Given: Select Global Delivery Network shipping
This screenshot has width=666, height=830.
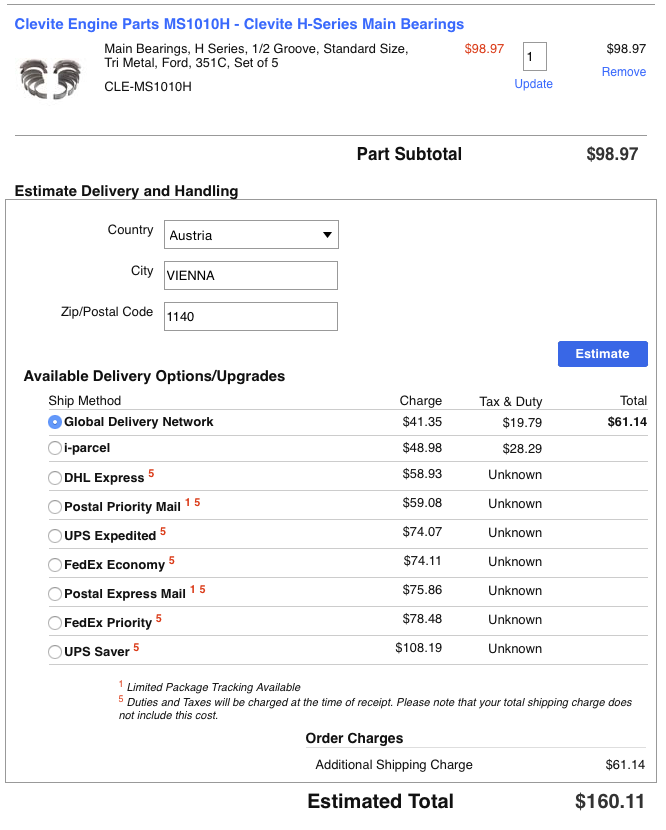Looking at the screenshot, I should (x=55, y=422).
